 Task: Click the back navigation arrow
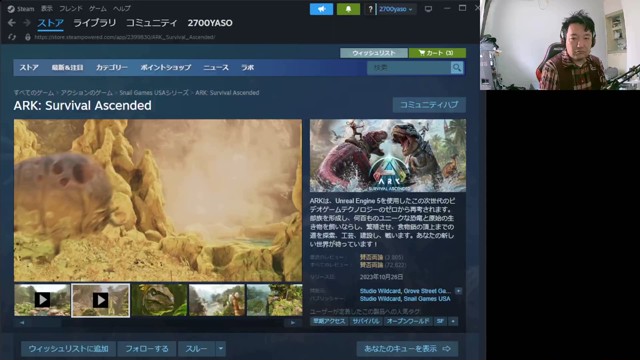click(x=12, y=23)
